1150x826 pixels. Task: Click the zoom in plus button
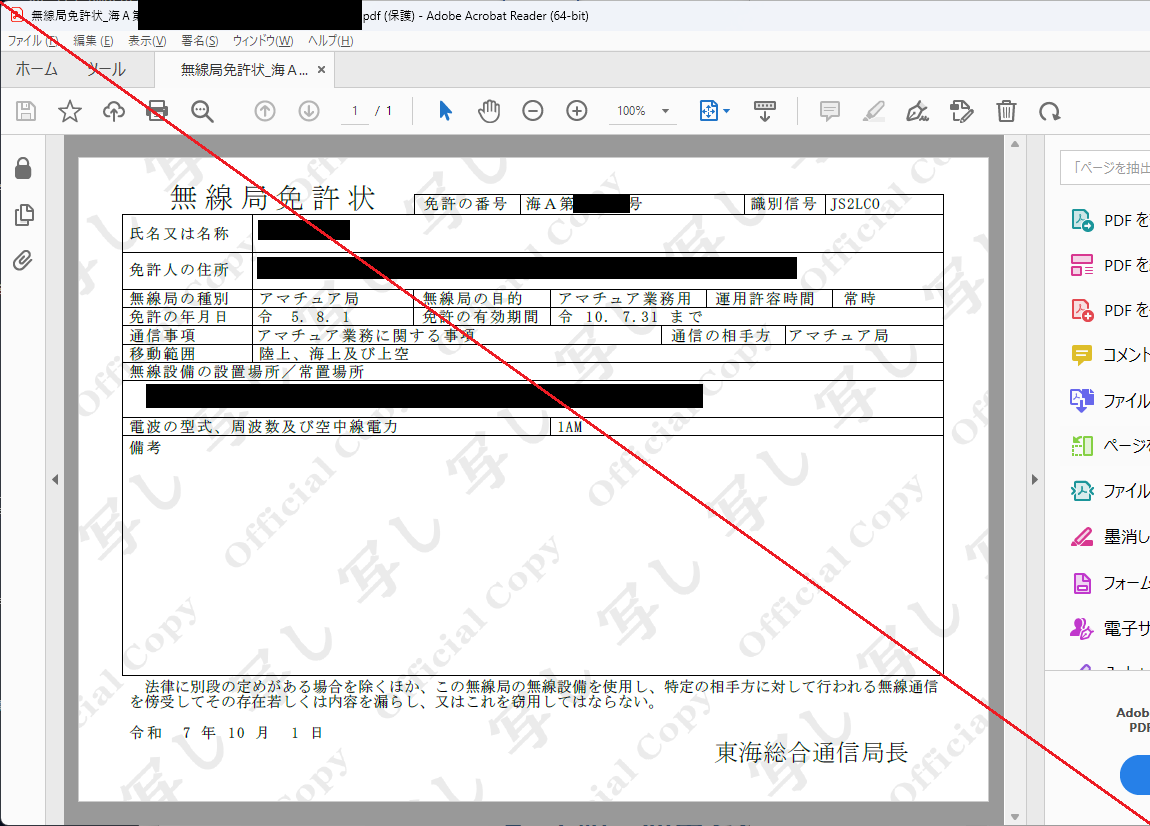coord(577,111)
